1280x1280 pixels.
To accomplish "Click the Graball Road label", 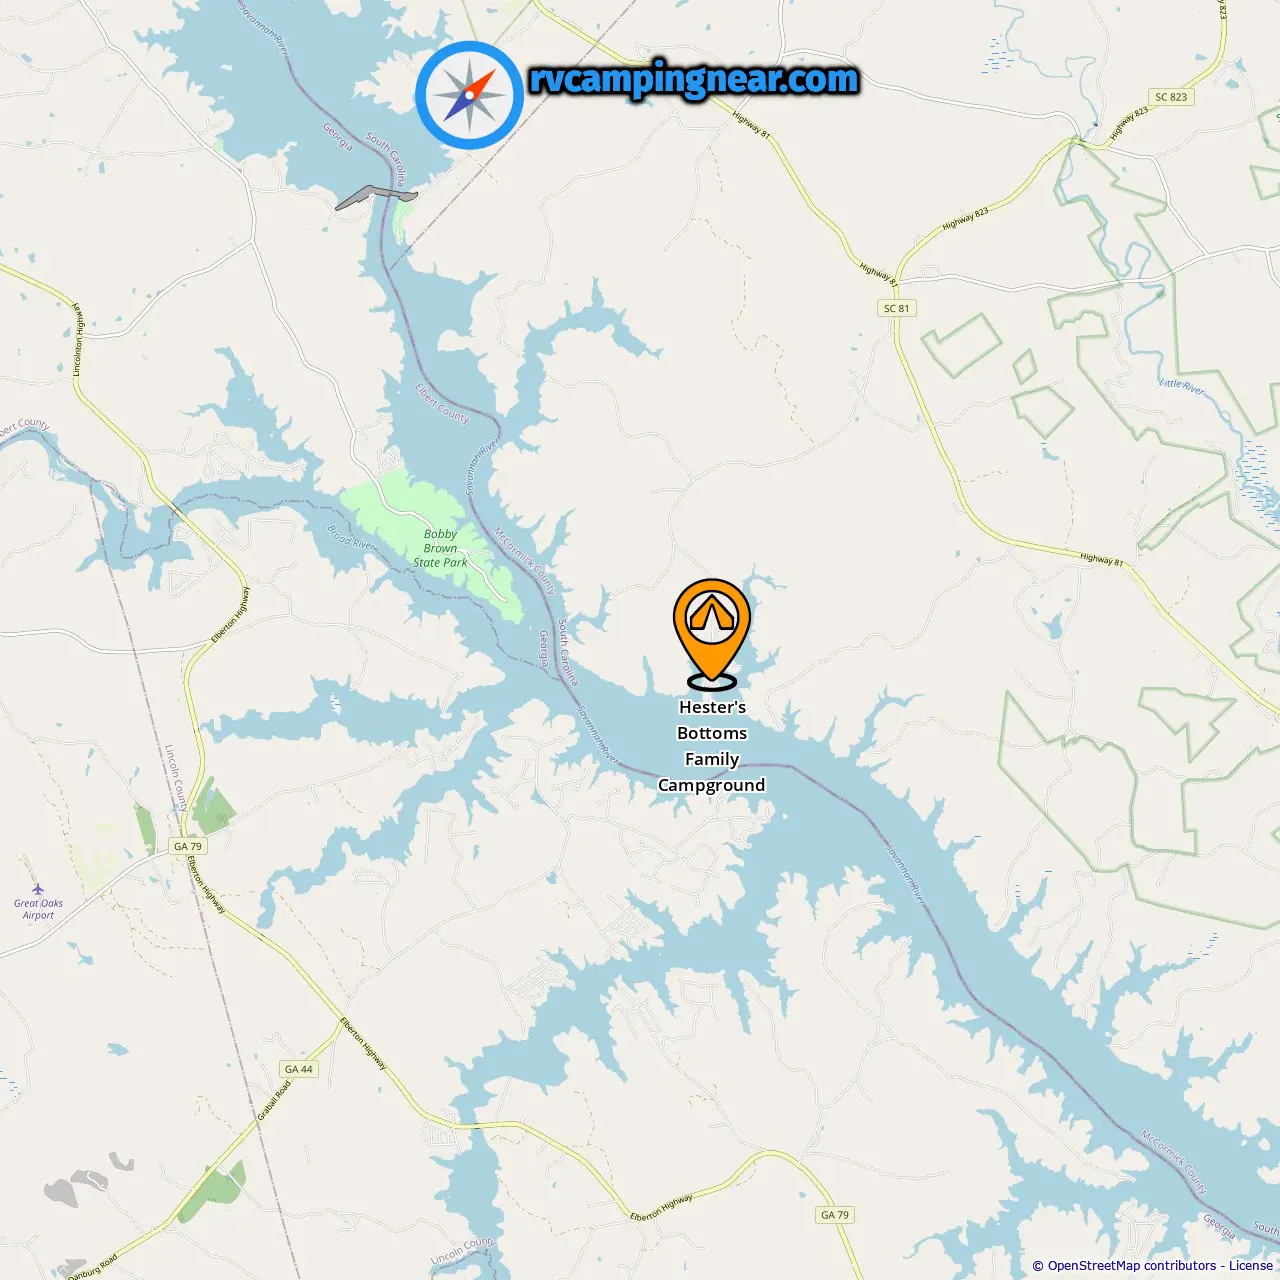I will tap(274, 1101).
